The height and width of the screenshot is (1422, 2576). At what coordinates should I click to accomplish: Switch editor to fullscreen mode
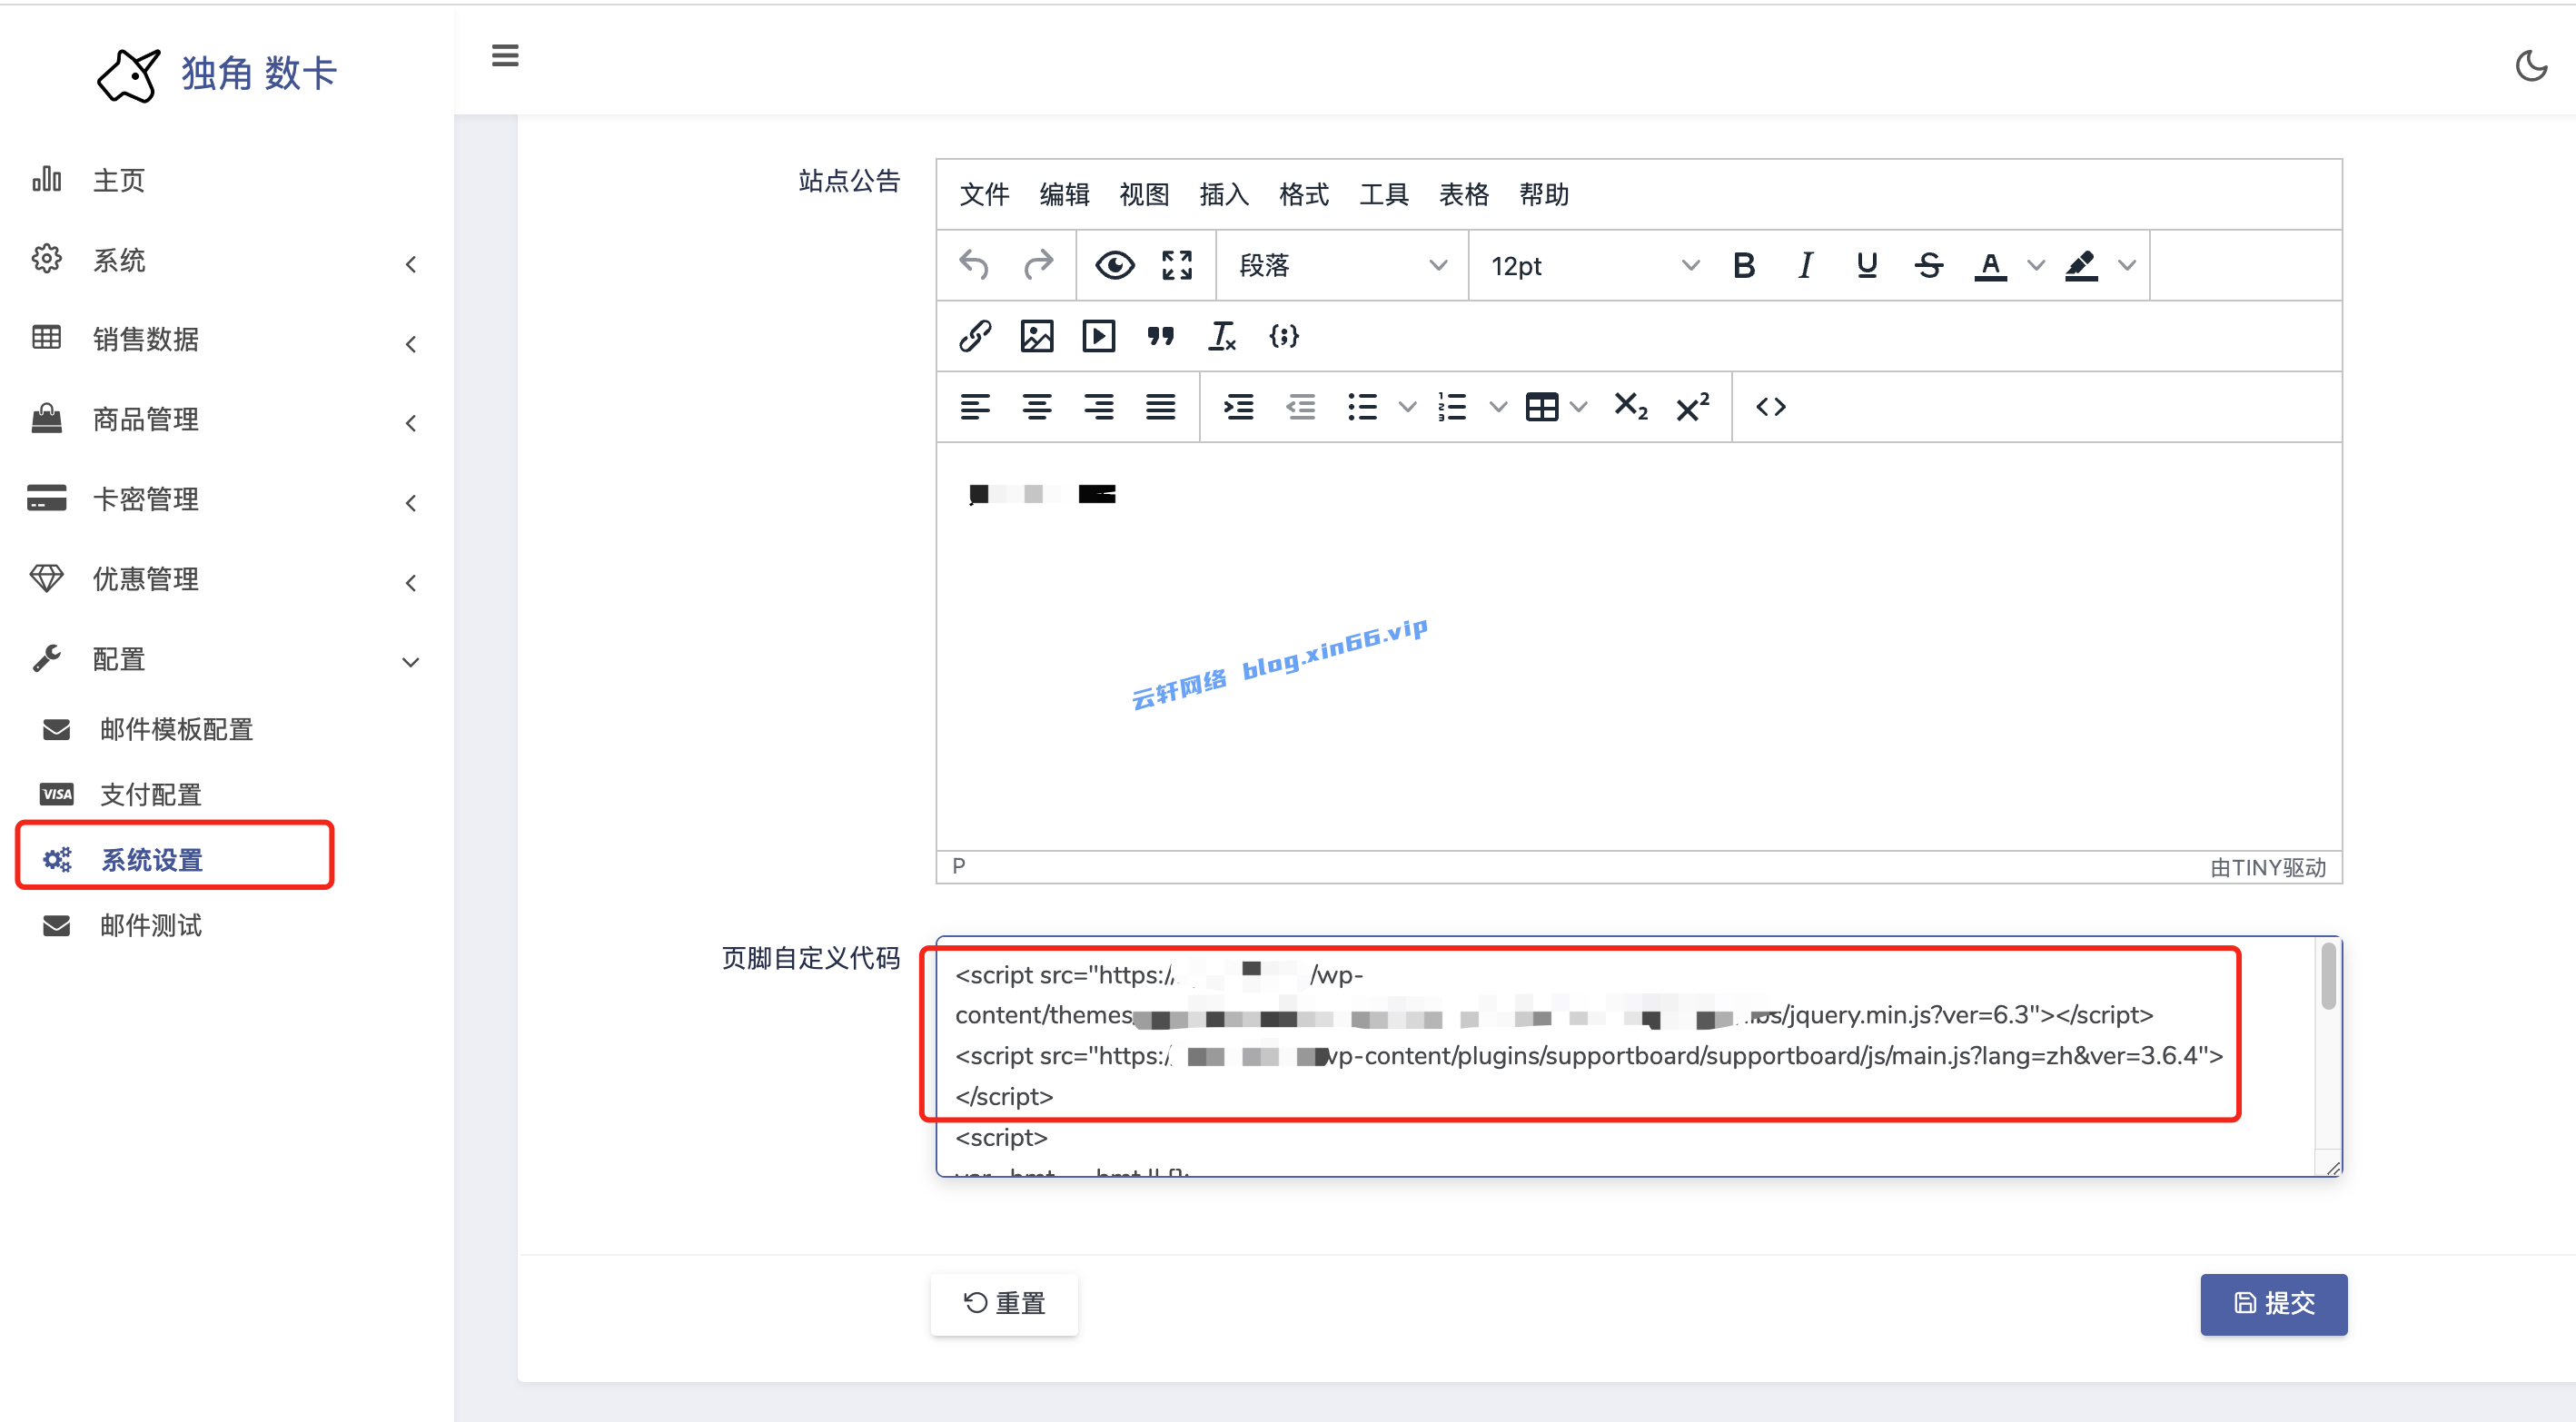[x=1177, y=265]
